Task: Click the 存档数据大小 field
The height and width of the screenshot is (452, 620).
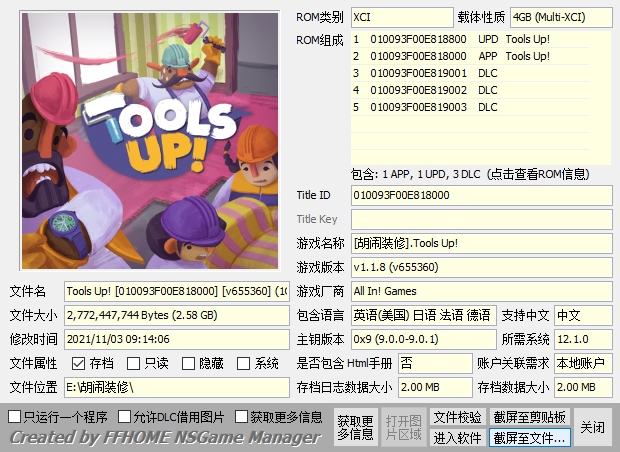Action: click(x=583, y=388)
